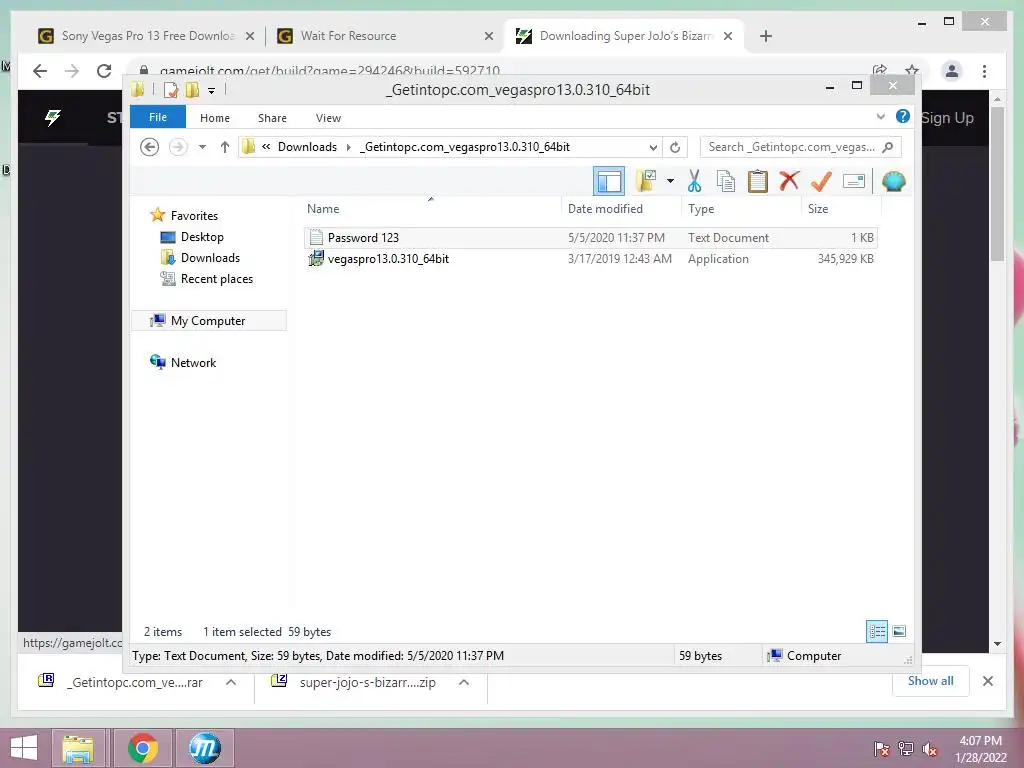Click the Rename card icon in toolbar

click(x=854, y=181)
